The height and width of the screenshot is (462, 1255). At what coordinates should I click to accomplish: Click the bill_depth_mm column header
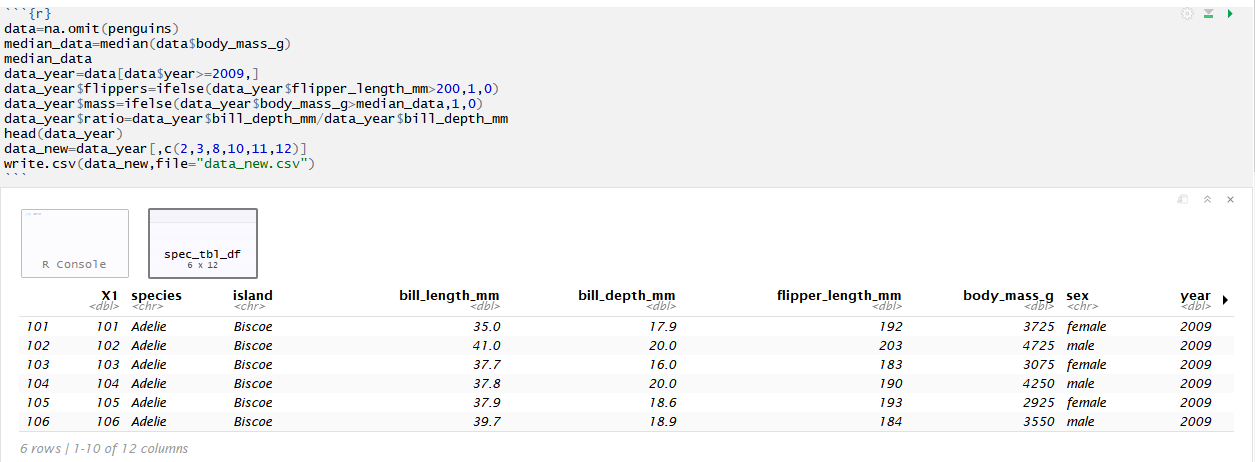(x=627, y=296)
